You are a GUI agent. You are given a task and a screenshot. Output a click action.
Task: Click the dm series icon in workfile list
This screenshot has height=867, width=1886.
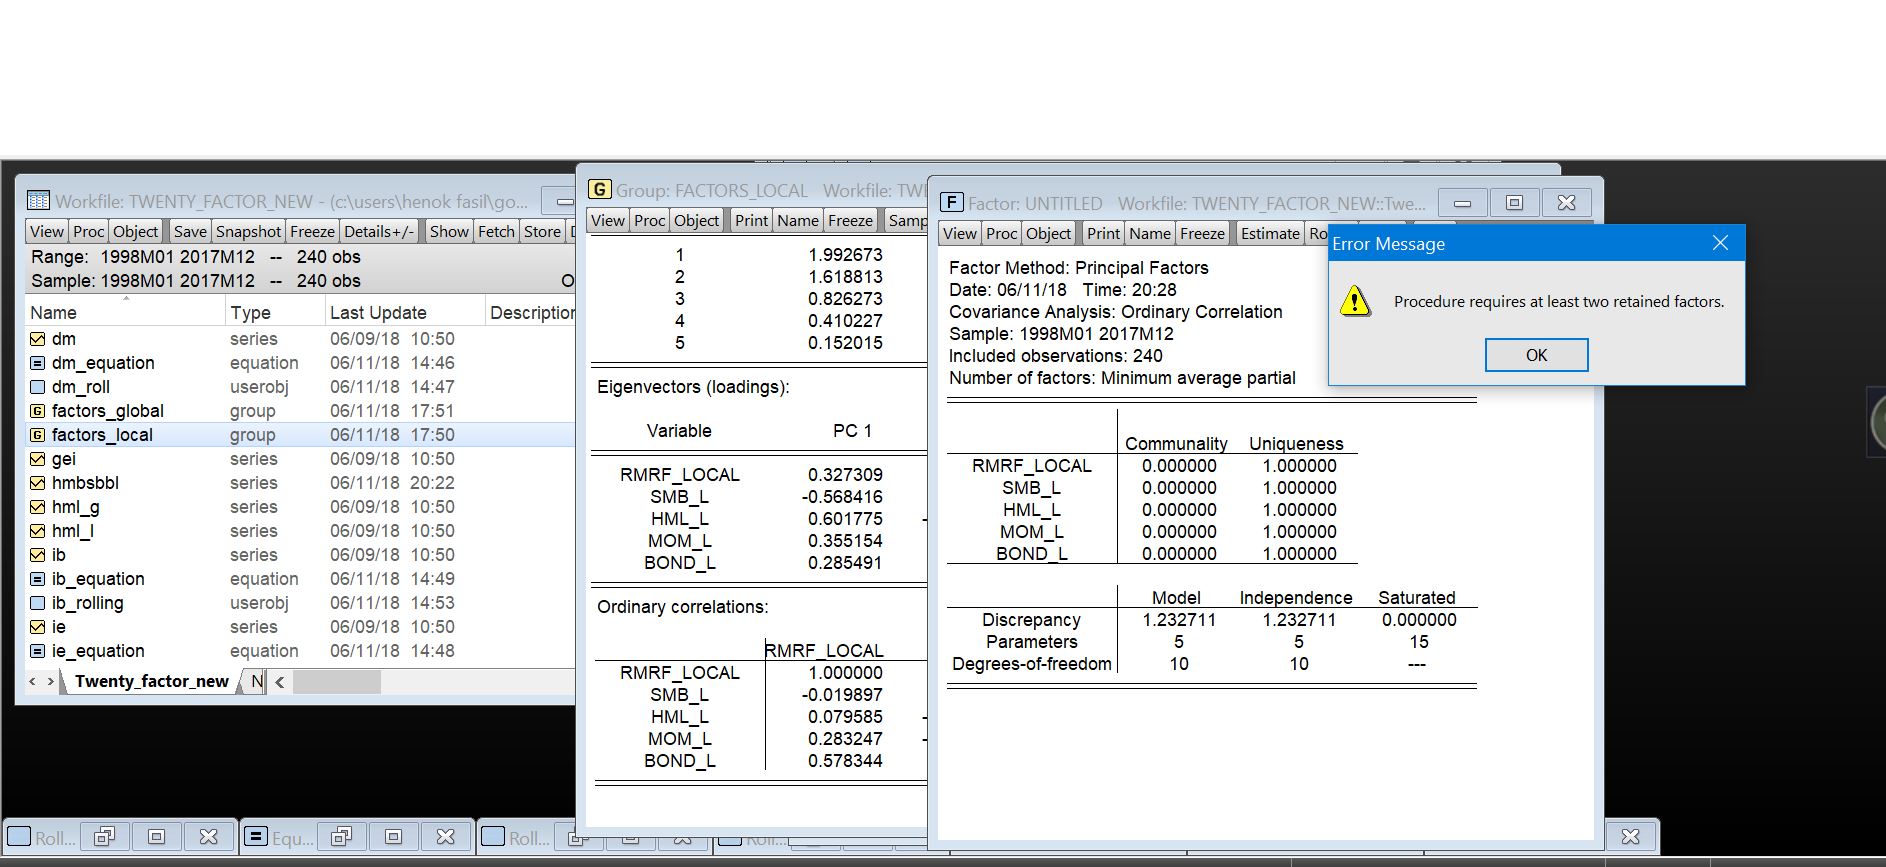point(38,339)
